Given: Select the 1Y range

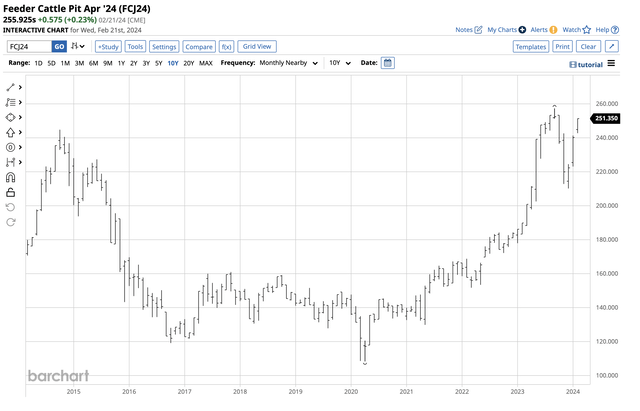Looking at the screenshot, I should [121, 63].
